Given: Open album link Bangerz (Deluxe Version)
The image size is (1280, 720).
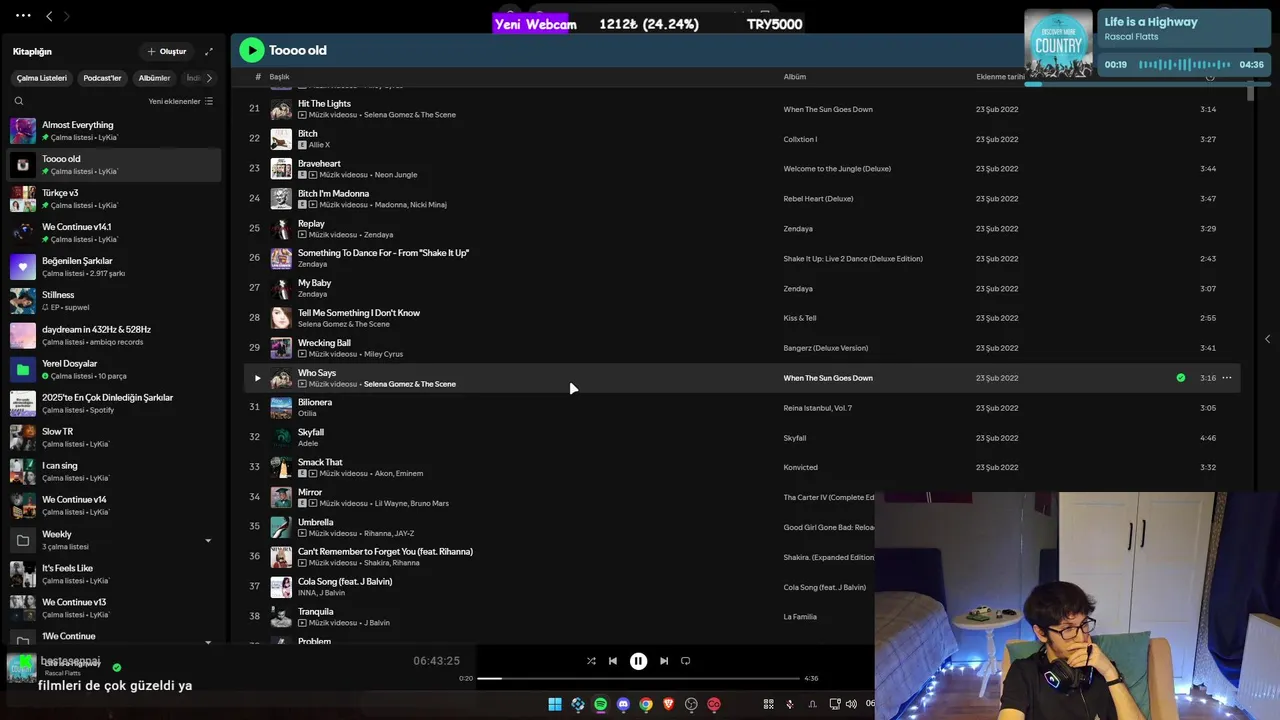Looking at the screenshot, I should [x=826, y=348].
